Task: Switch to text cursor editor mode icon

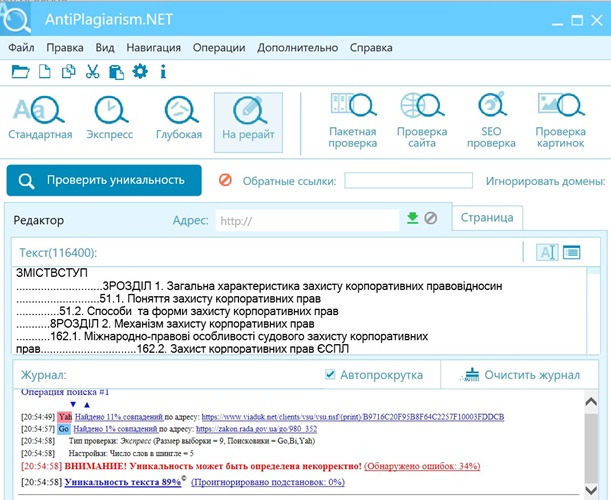Action: click(547, 252)
